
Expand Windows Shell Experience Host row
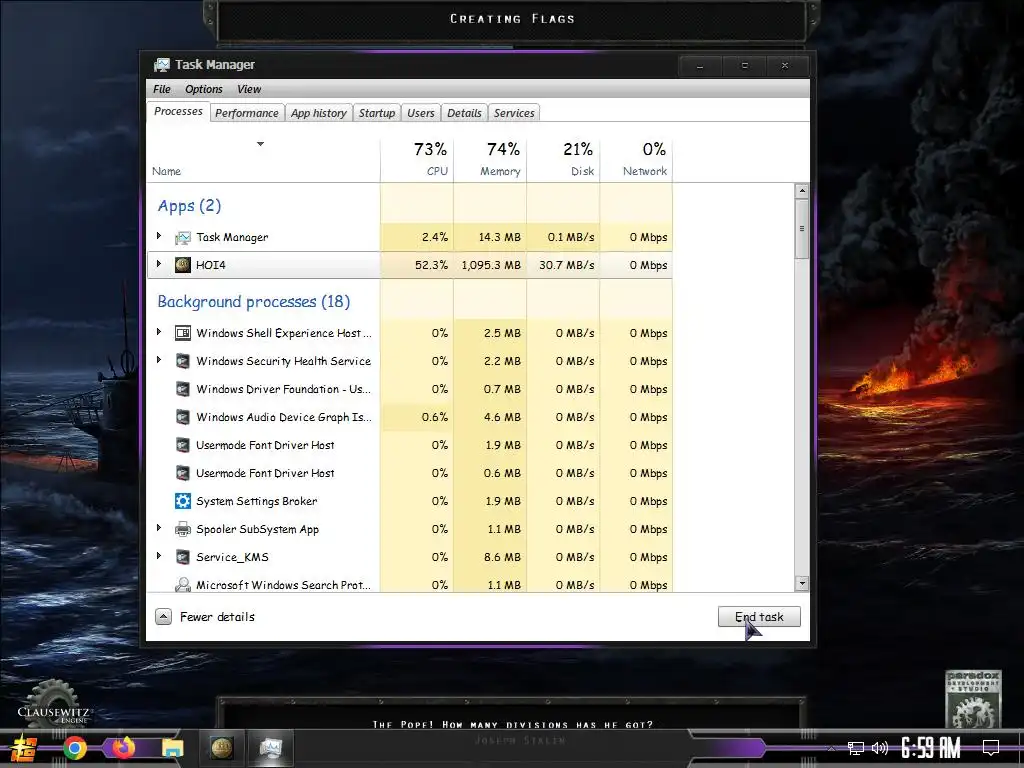159,332
